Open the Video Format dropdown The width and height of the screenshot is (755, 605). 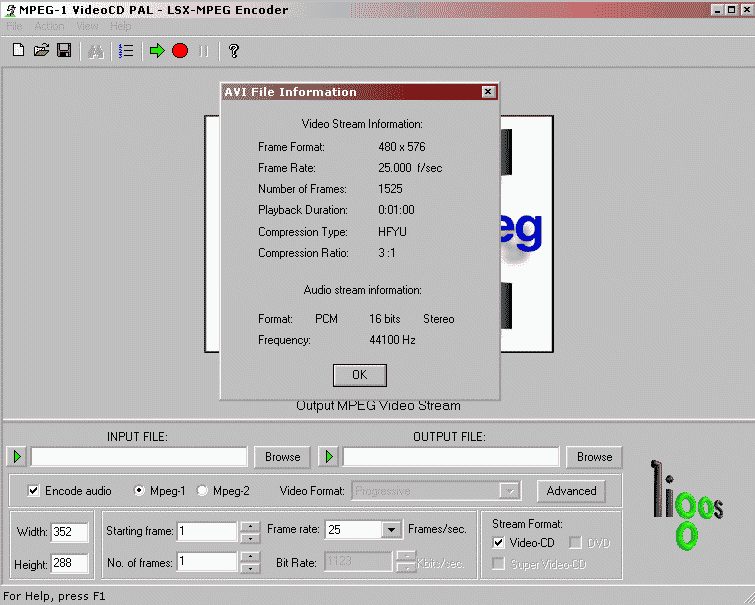tap(509, 491)
